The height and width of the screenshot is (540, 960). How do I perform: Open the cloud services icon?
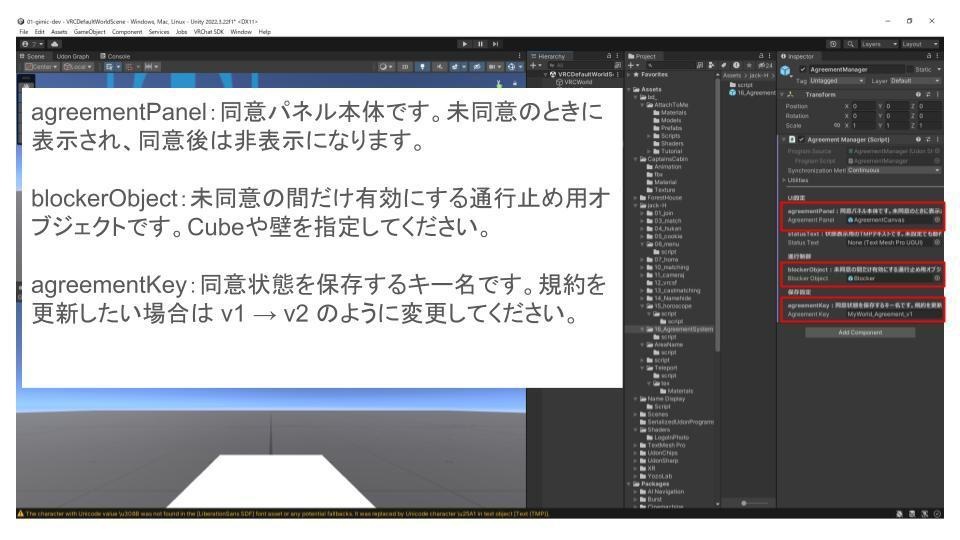[x=54, y=44]
